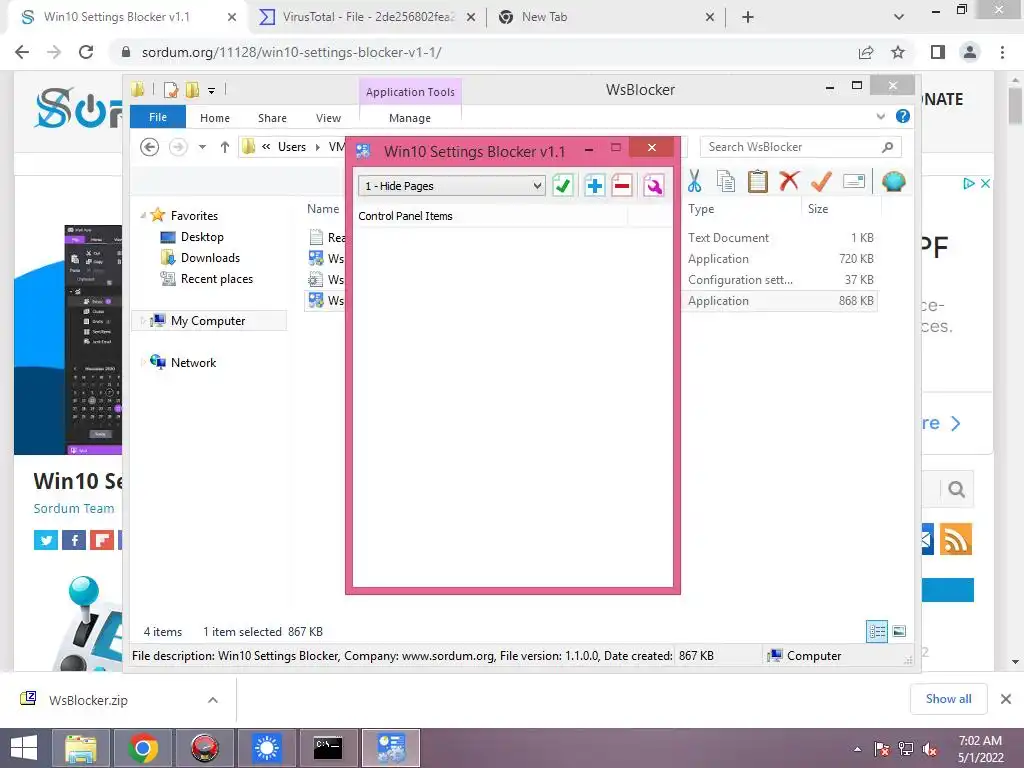Select Favorites in the navigation pane
Screen dimensions: 1024x768
click(195, 216)
